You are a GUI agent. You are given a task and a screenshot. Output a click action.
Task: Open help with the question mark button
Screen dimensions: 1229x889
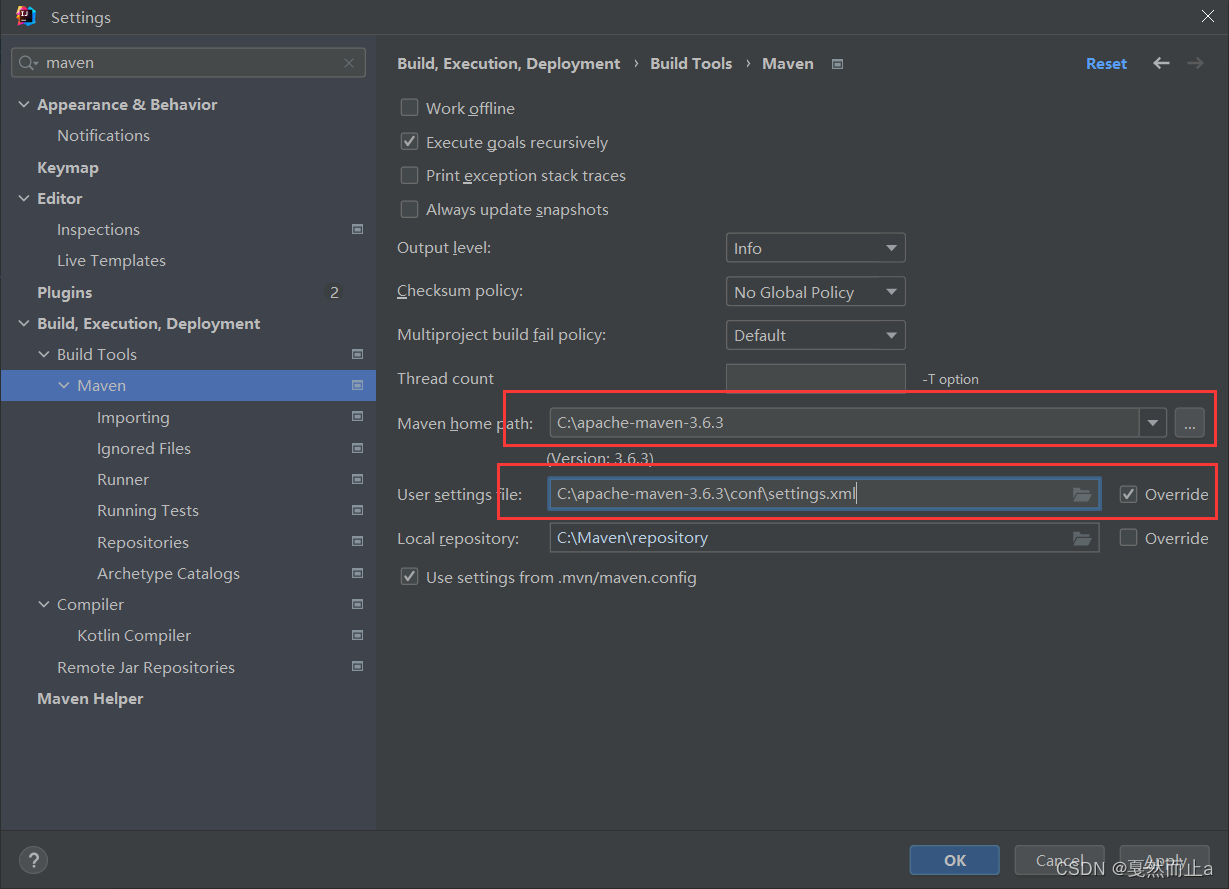[x=33, y=860]
